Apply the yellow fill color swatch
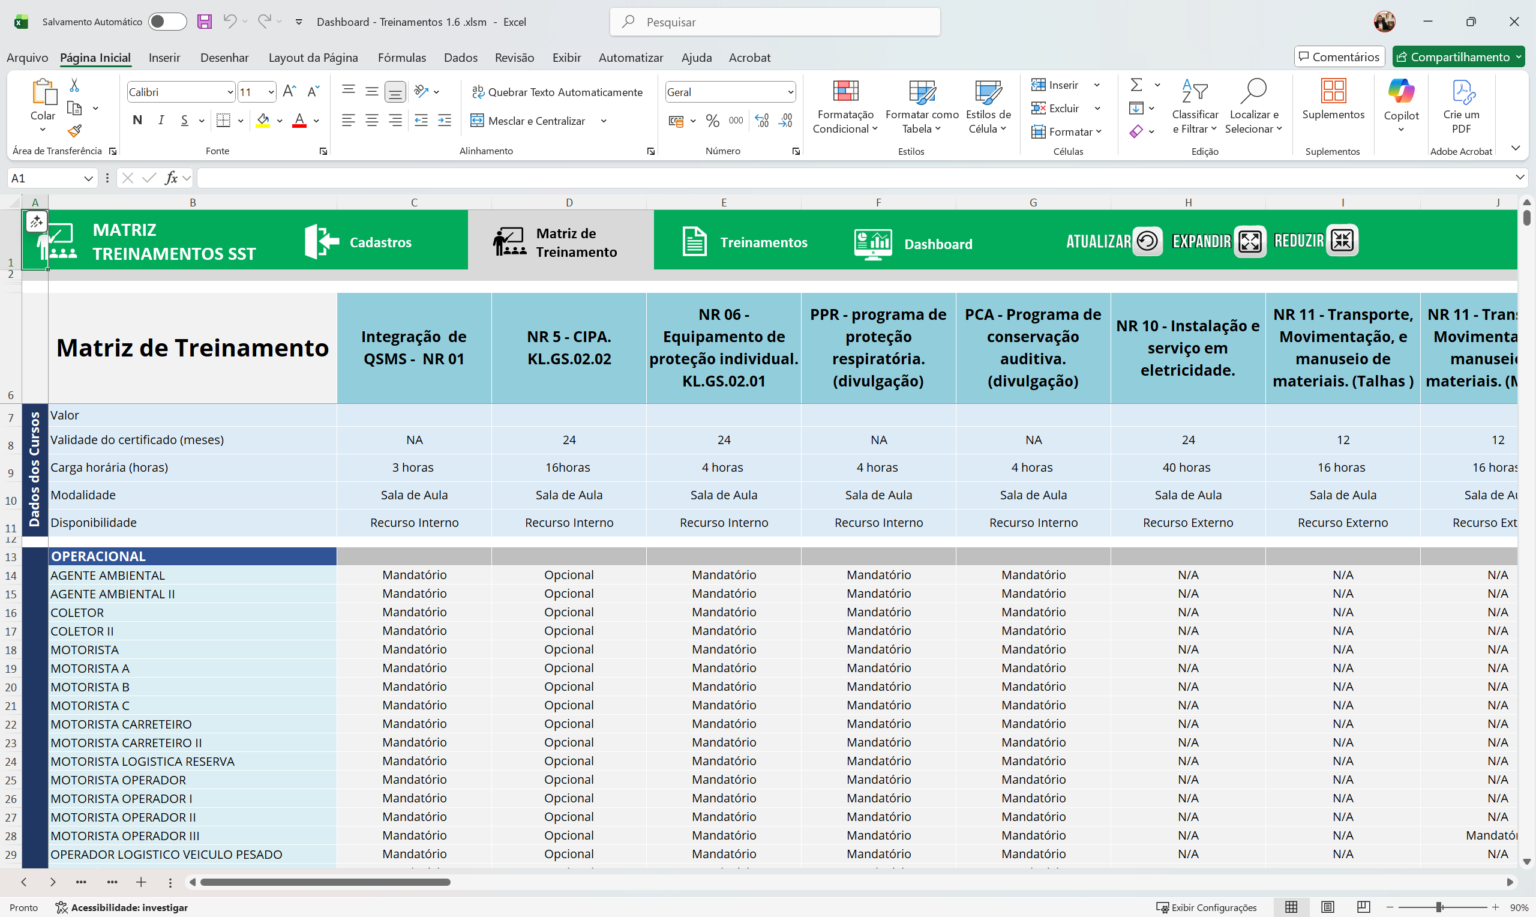The height and width of the screenshot is (917, 1536). click(263, 121)
